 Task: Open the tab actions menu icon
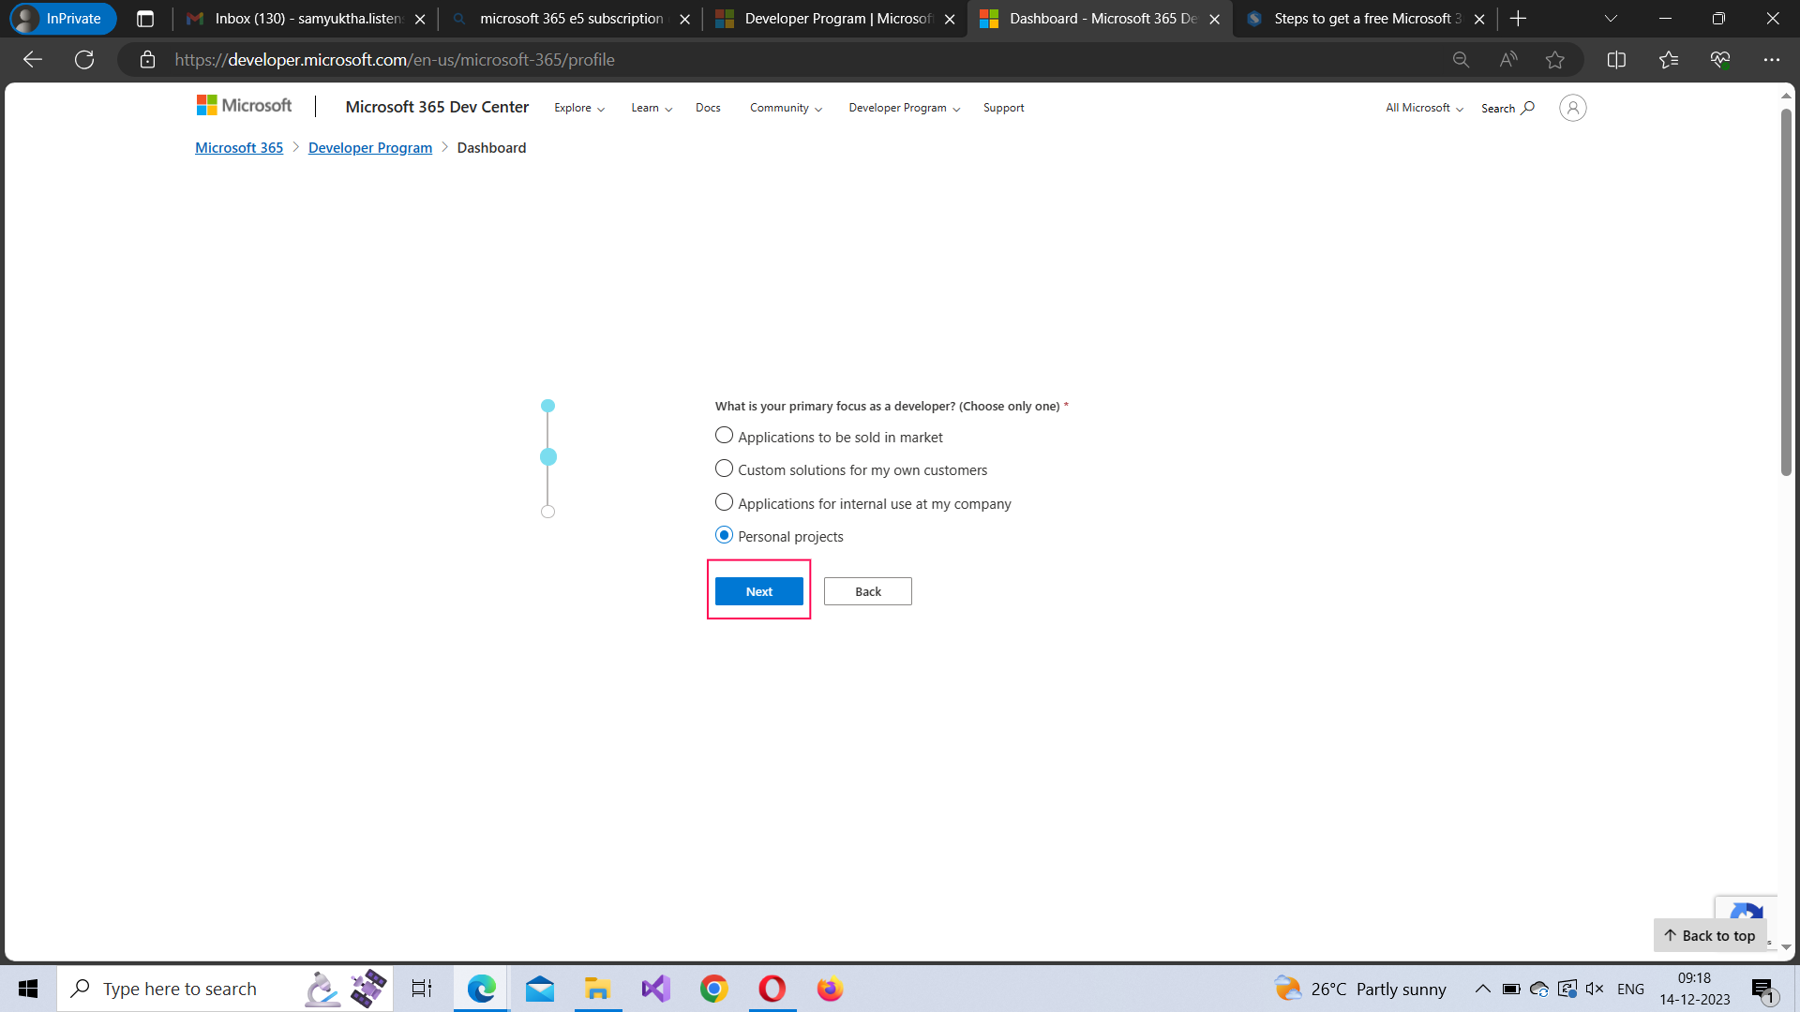coord(145,19)
